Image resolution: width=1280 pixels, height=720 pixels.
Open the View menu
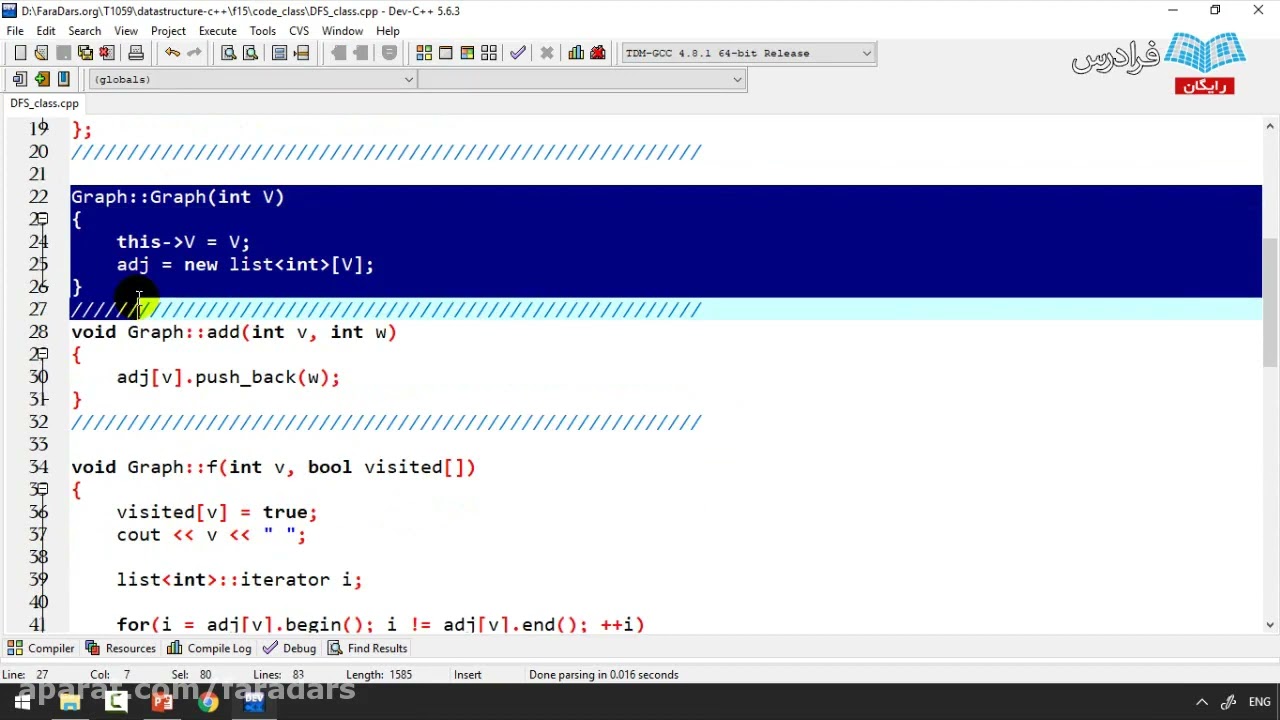pos(126,31)
